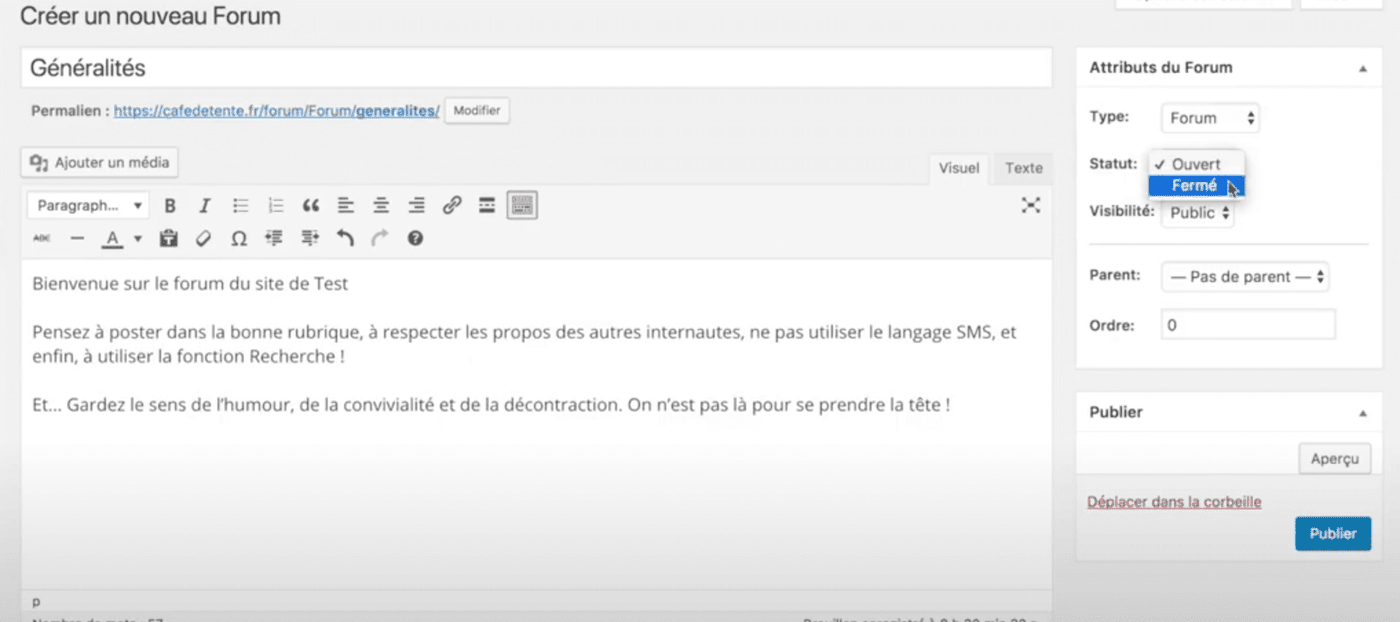This screenshot has height=622, width=1400.
Task: Toggle distraction-free writing mode
Action: 1031,205
